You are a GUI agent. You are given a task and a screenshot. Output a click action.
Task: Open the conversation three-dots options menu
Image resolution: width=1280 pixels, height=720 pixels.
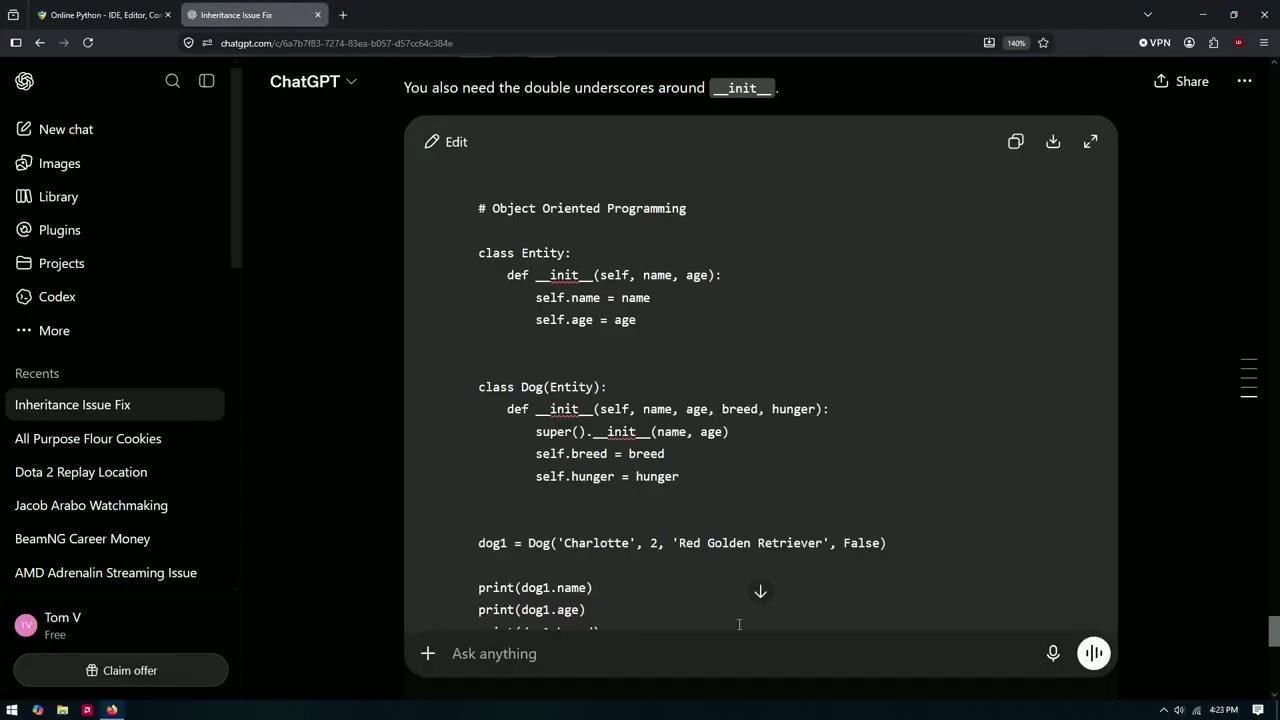pos(1244,81)
